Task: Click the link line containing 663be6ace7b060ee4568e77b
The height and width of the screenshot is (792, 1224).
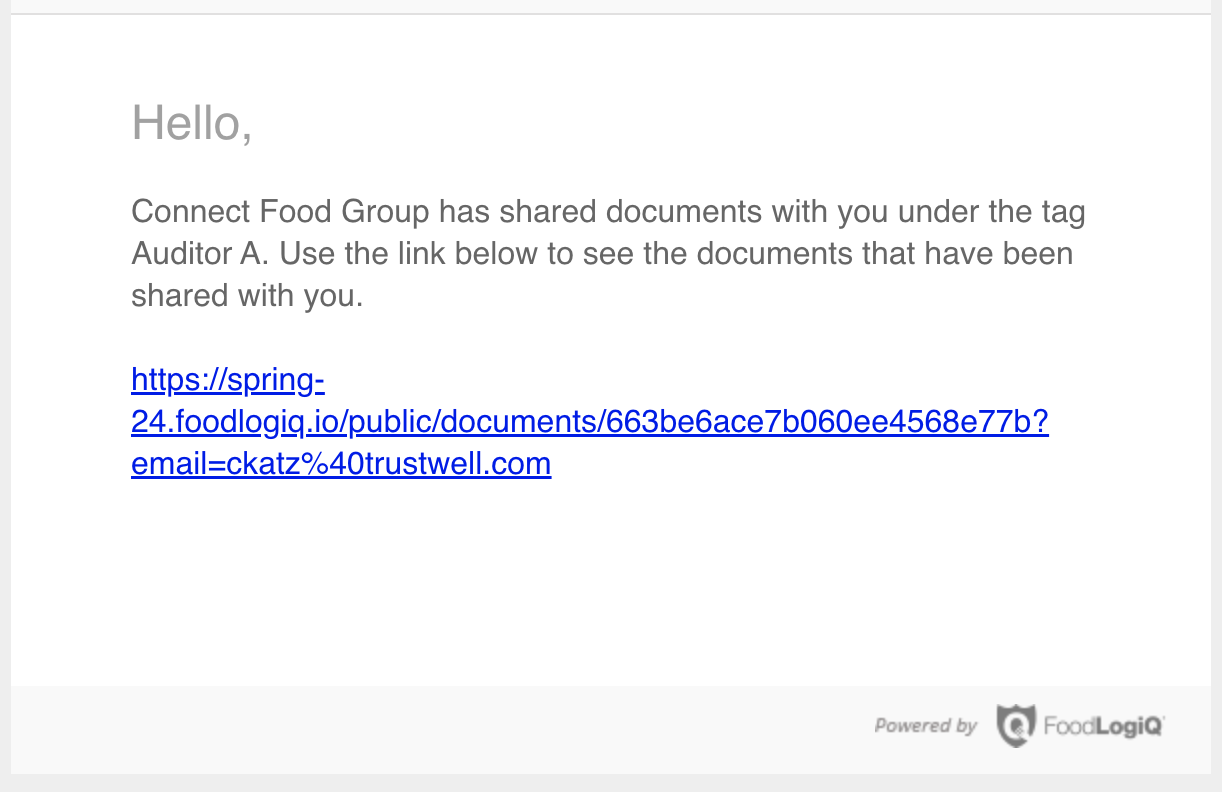Action: coord(590,423)
